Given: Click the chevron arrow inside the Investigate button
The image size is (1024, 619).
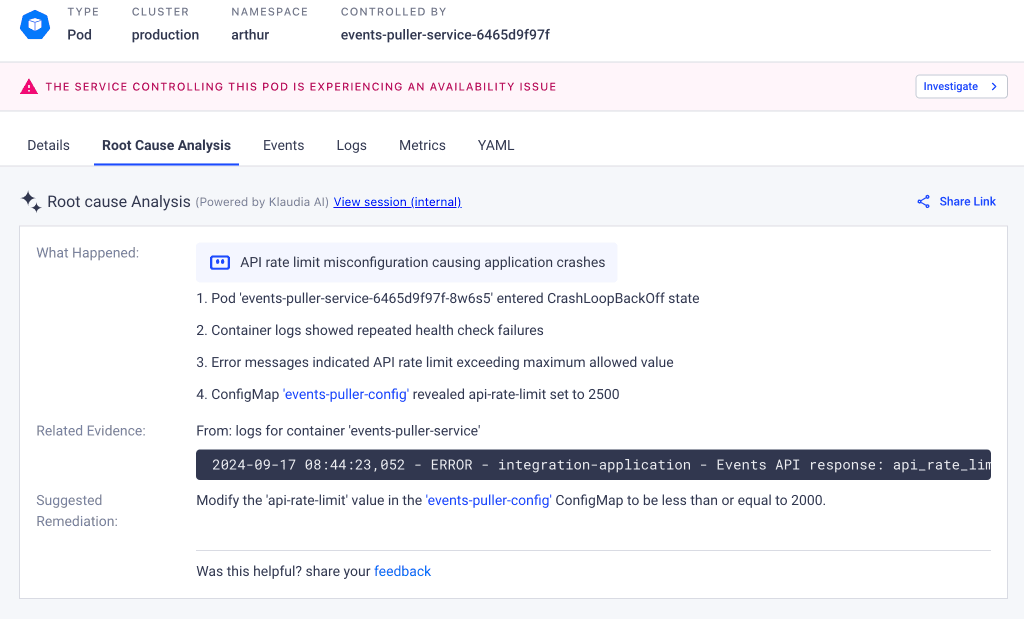Looking at the screenshot, I should point(994,86).
